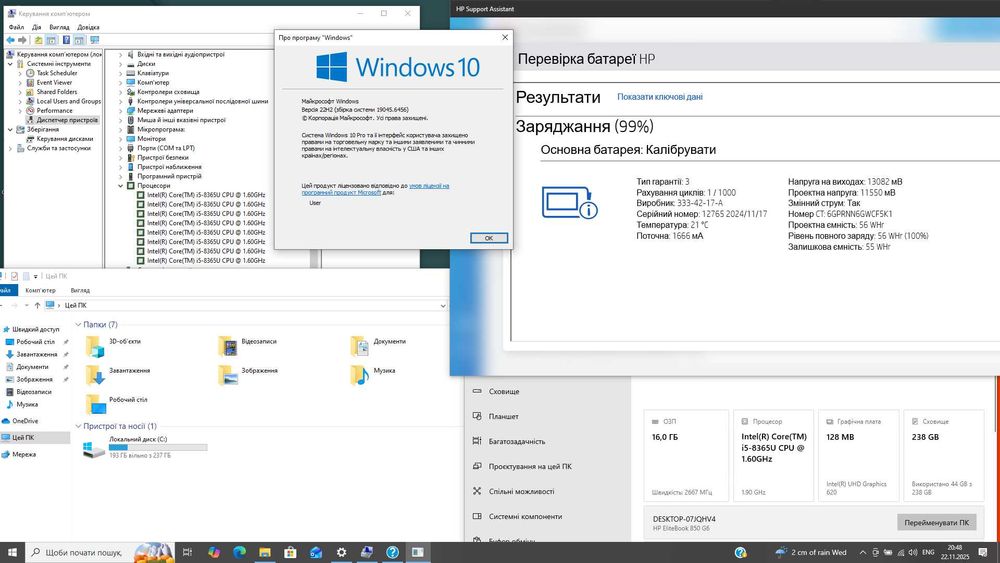Click the Up one level folder icon in Computer Management
The height and width of the screenshot is (563, 1000).
[x=38, y=40]
